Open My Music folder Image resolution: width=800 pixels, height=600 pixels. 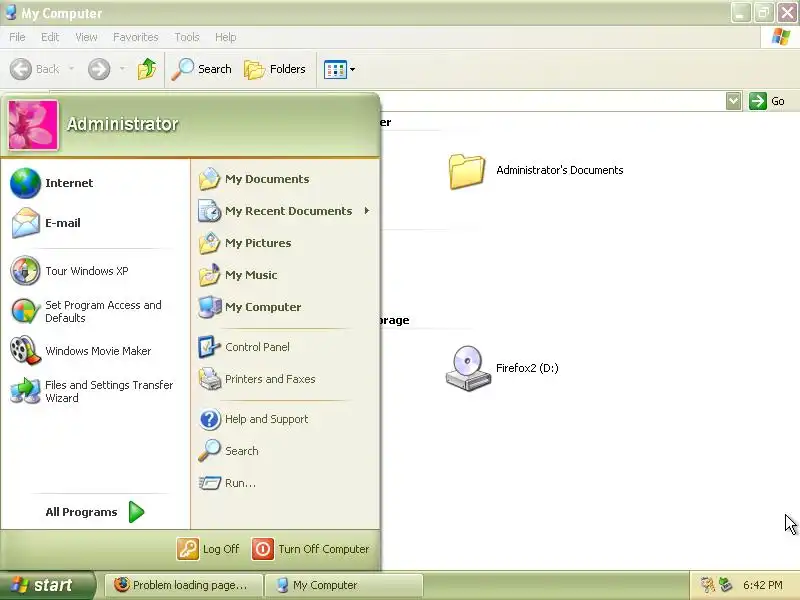[284, 275]
